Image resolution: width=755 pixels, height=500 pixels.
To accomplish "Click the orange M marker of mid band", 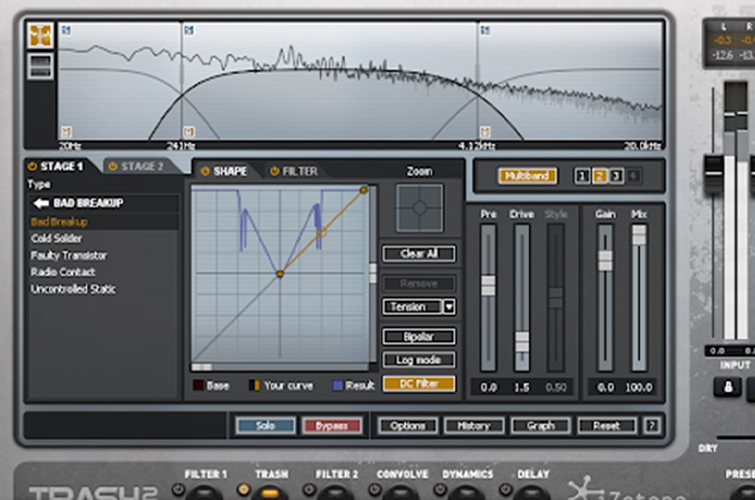I will point(189,132).
